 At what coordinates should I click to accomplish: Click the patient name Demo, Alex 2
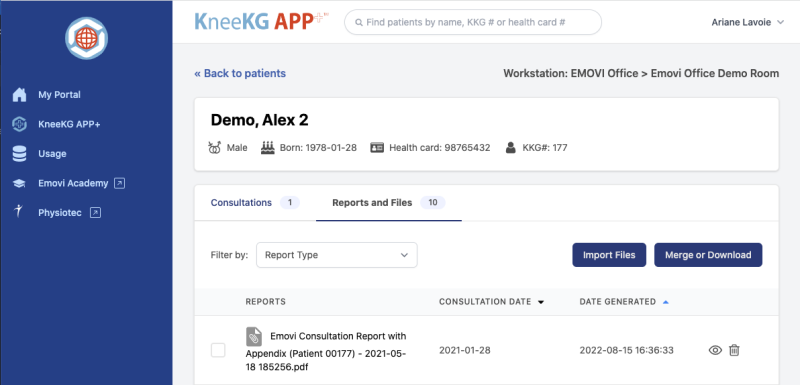click(x=259, y=120)
